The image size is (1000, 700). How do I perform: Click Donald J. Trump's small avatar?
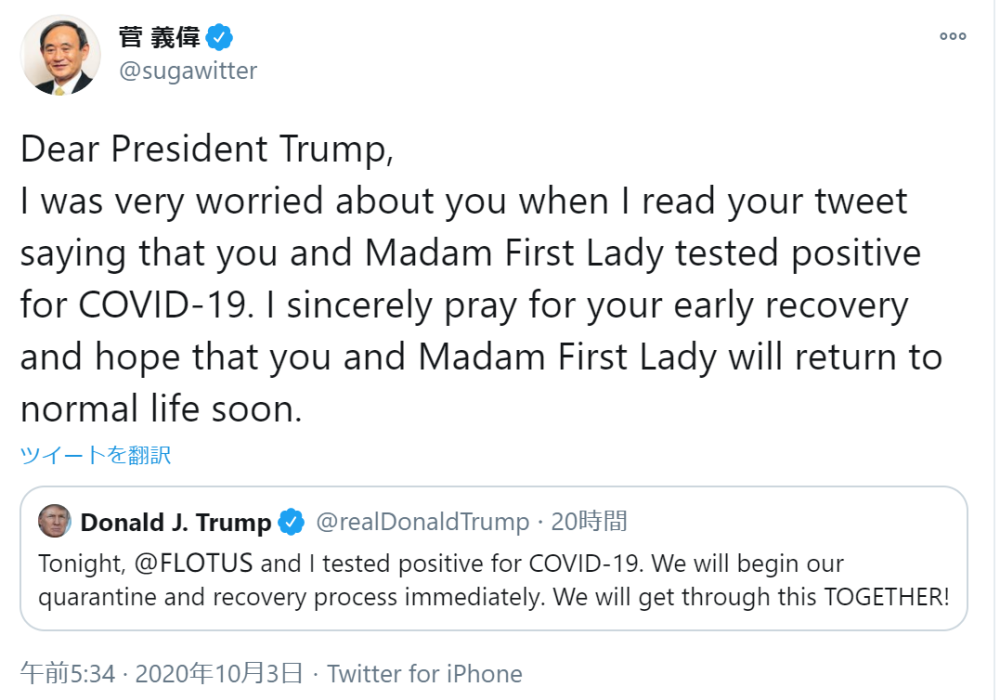click(55, 521)
